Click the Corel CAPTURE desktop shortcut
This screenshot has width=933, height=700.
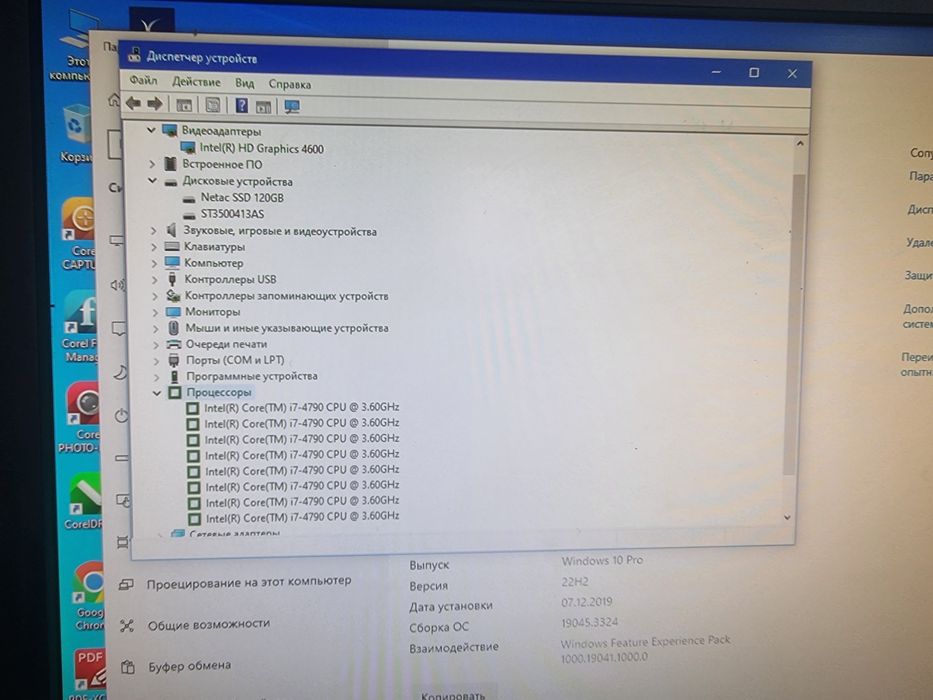pyautogui.click(x=79, y=233)
